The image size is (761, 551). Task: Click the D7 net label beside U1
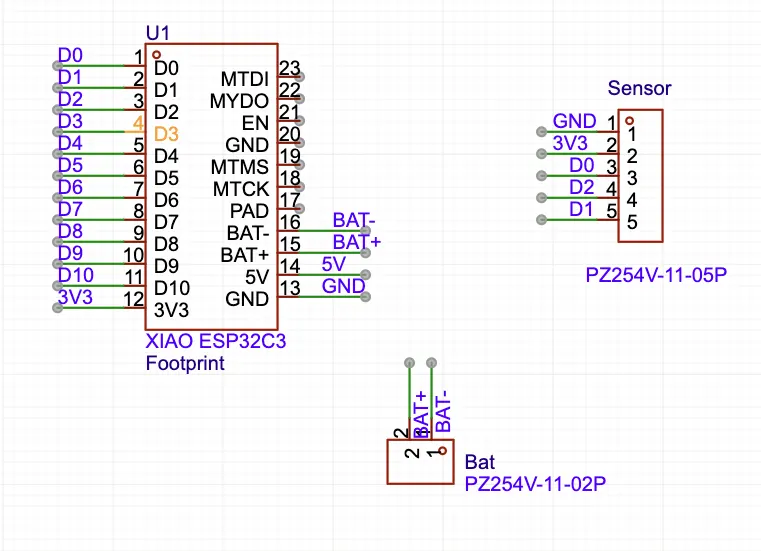[x=70, y=209]
